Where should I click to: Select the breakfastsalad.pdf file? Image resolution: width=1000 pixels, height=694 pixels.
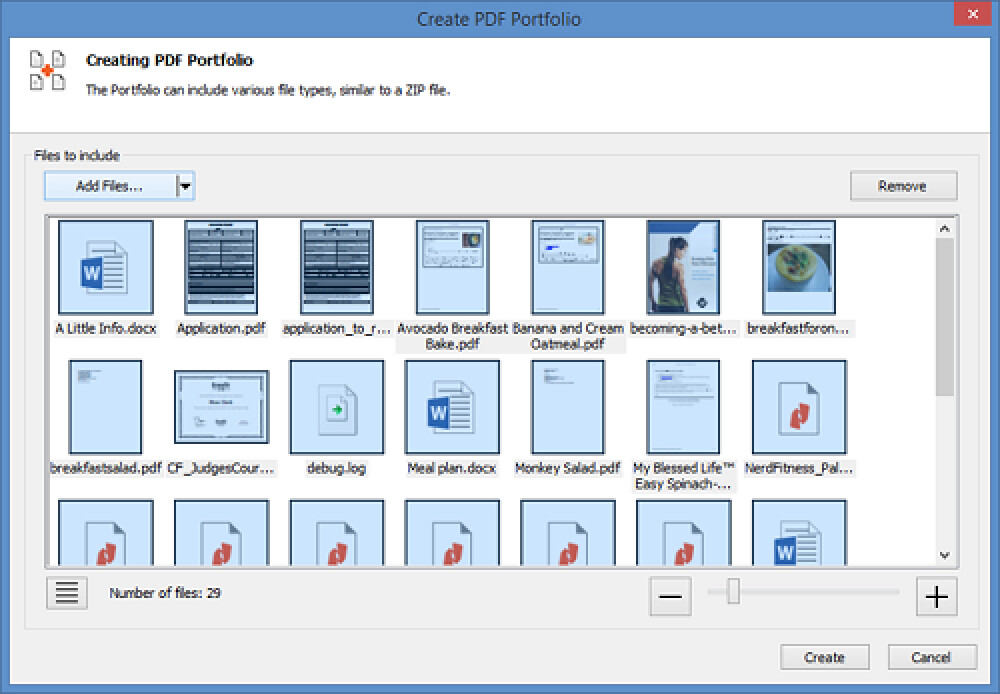106,406
